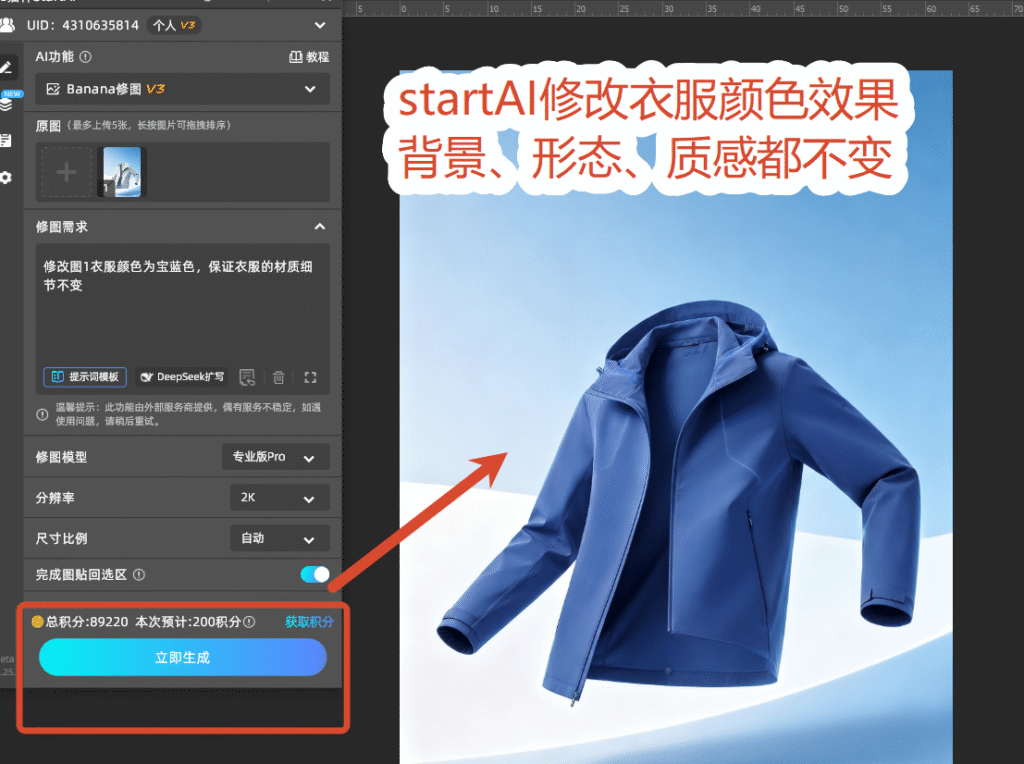Open the Banana修图 V3 function dropdown
This screenshot has height=764, width=1024.
coord(182,89)
